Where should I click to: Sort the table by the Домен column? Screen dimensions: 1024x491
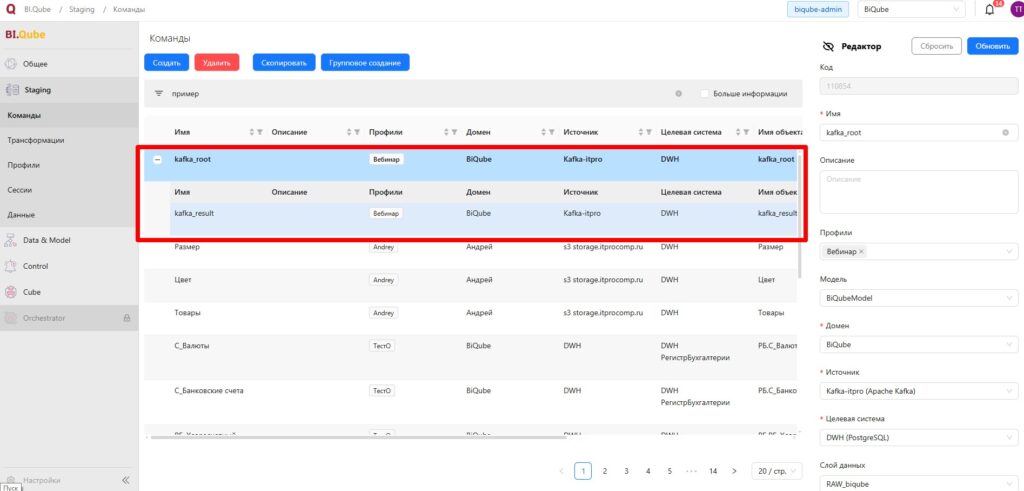pyautogui.click(x=544, y=133)
